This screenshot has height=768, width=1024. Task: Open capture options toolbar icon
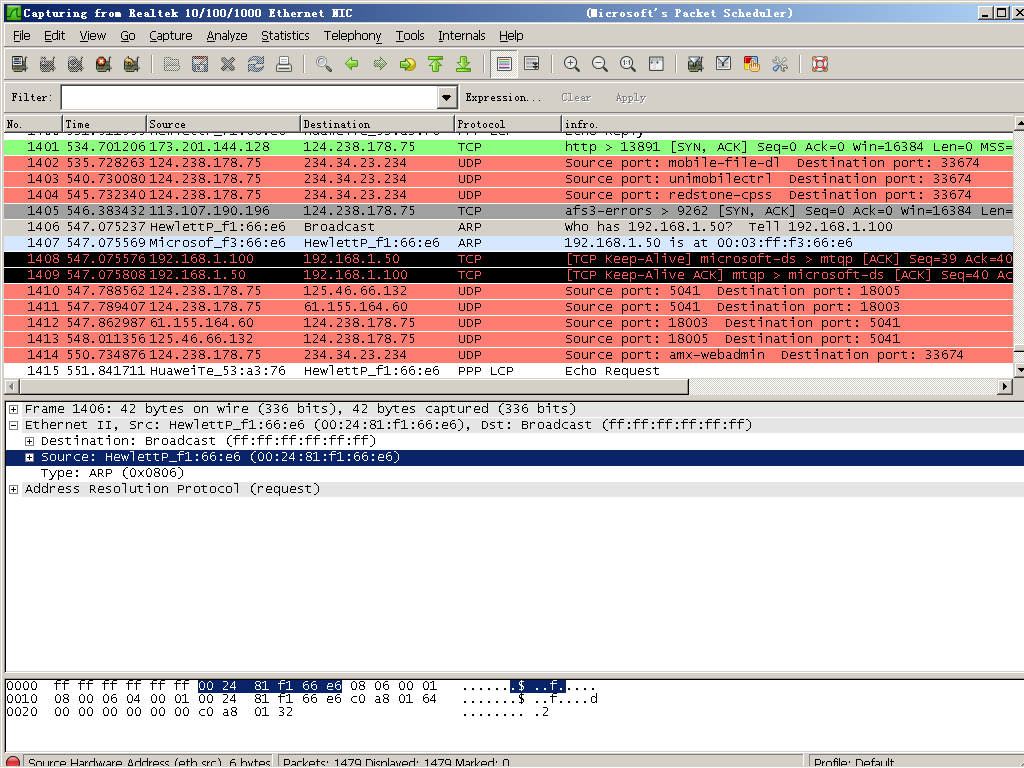click(x=48, y=64)
